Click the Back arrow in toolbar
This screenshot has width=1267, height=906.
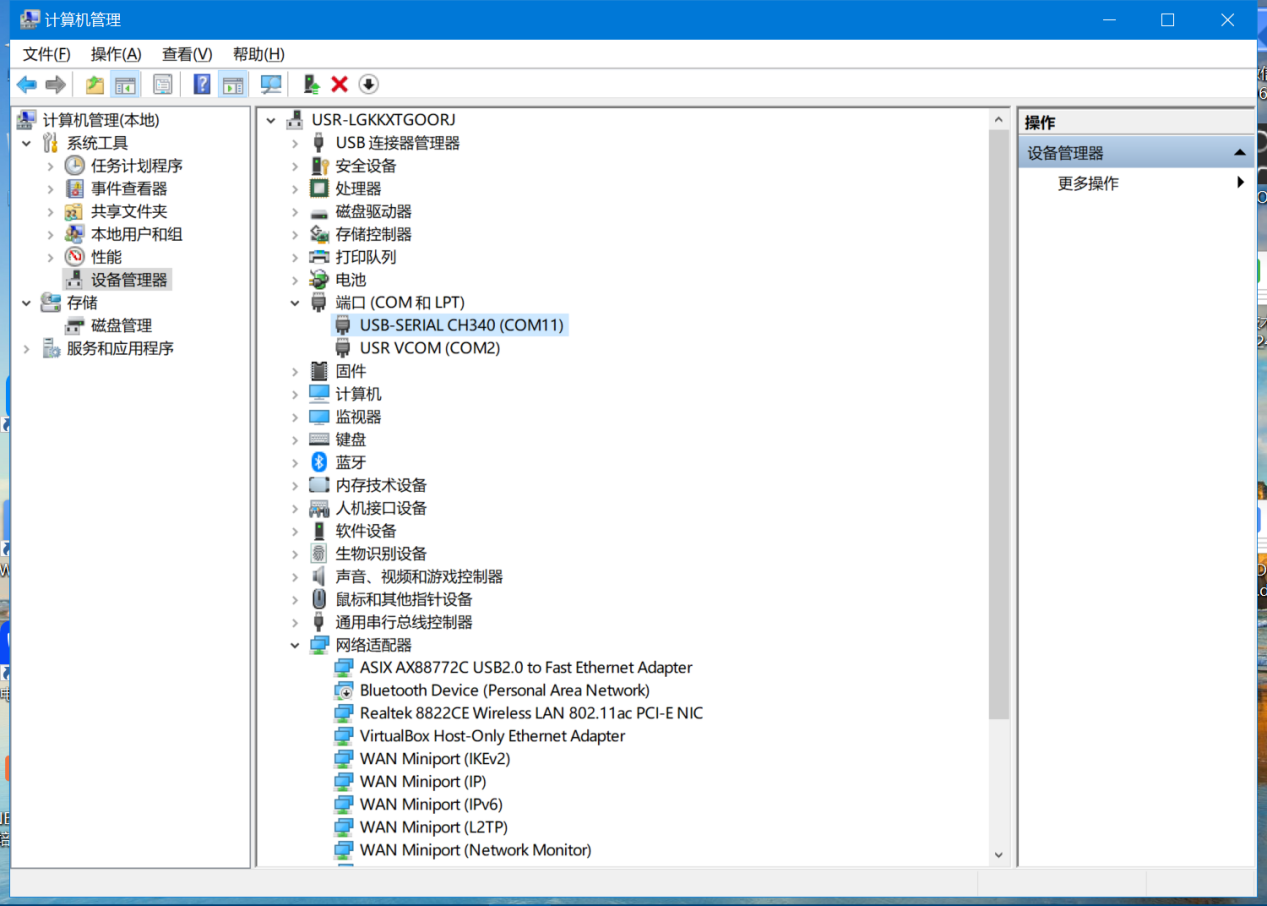27,85
